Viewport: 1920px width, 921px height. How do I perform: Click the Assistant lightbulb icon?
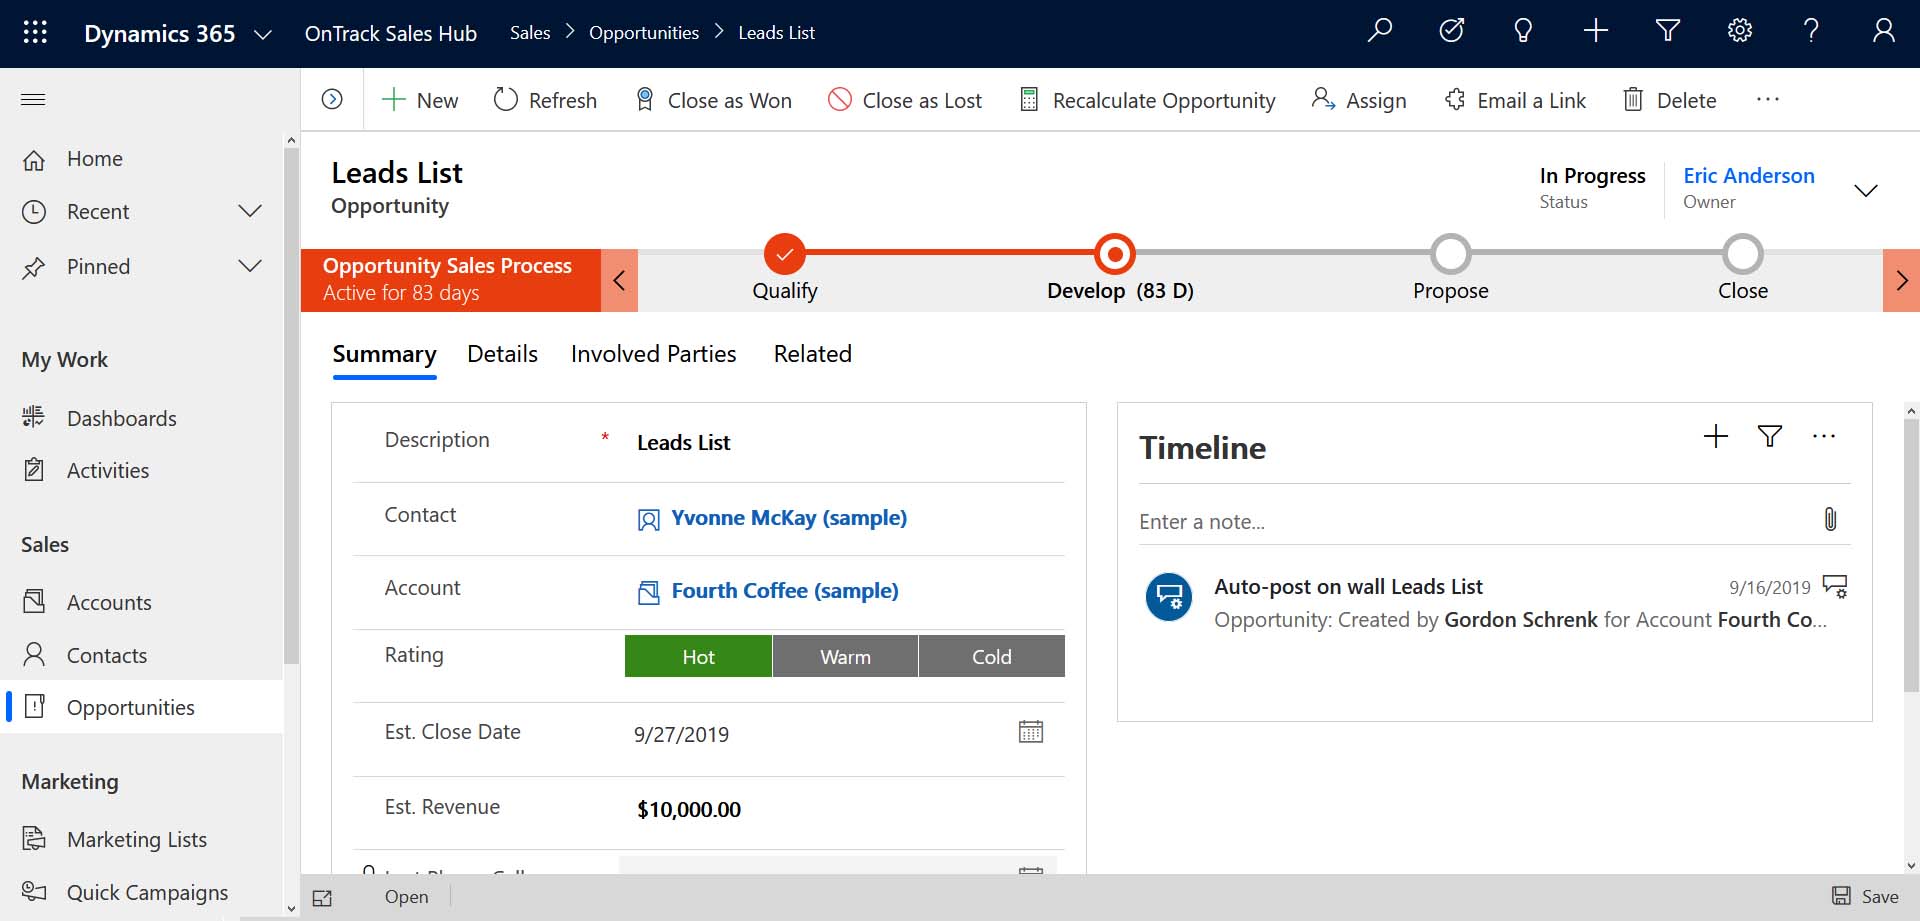click(1523, 31)
